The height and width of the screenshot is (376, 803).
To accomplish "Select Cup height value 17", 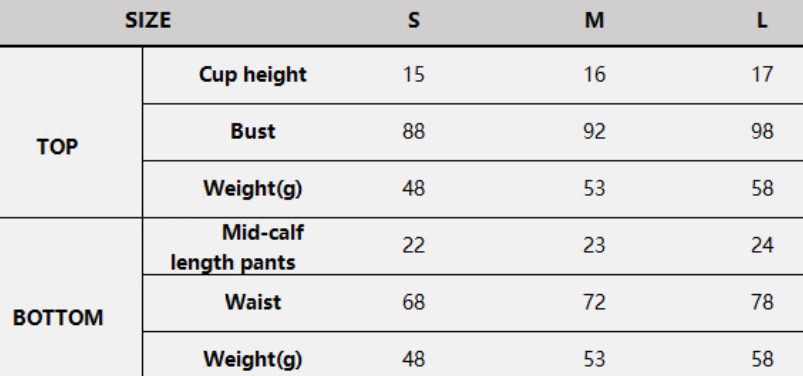I will [x=762, y=75].
